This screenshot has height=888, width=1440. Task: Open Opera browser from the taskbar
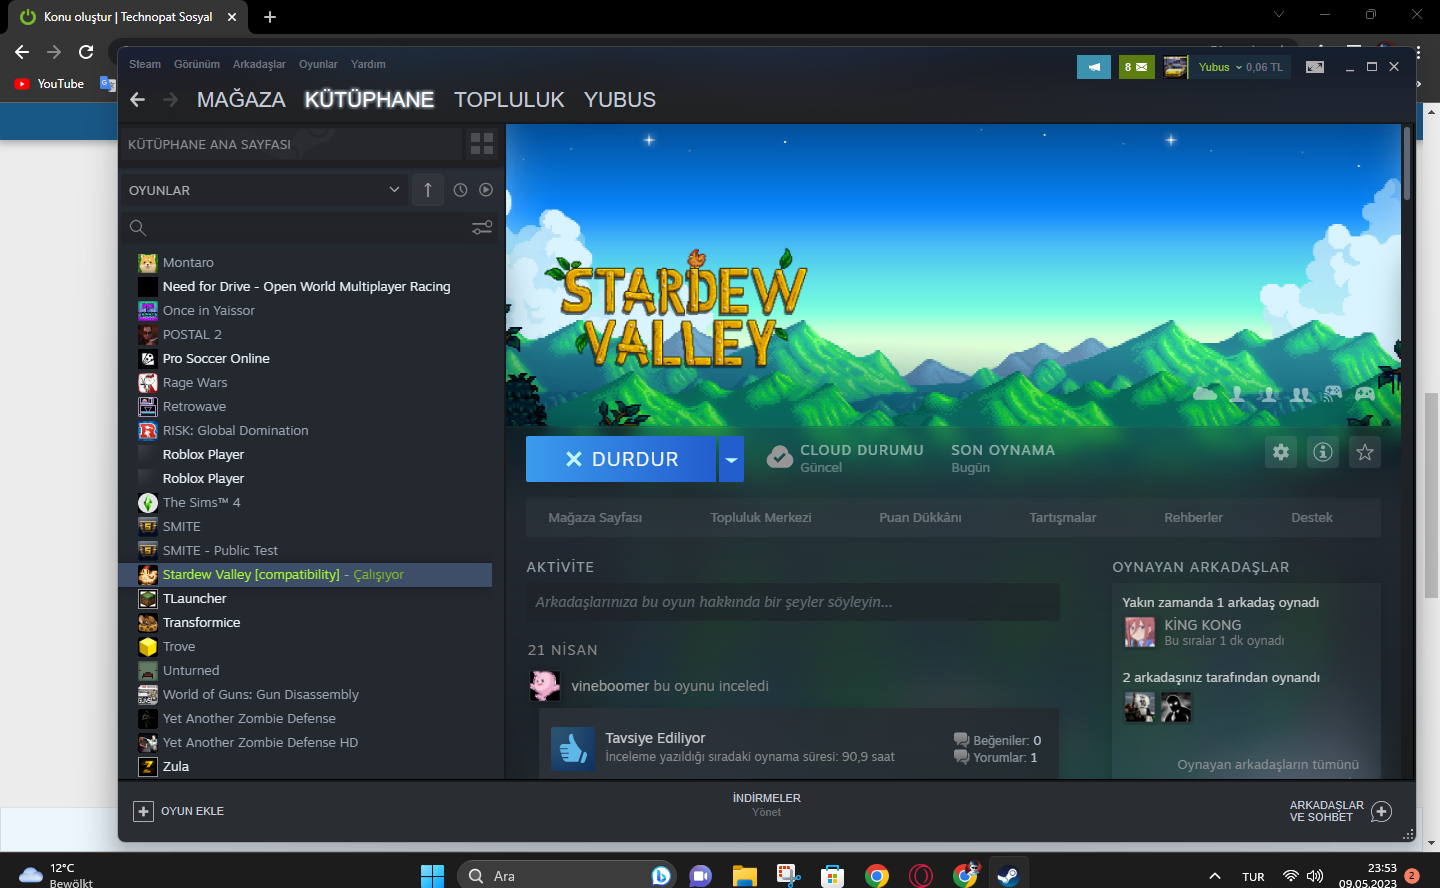tap(921, 876)
